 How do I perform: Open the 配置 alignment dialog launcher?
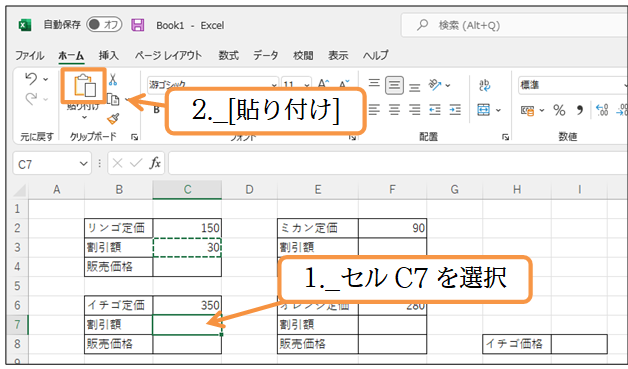click(x=505, y=137)
